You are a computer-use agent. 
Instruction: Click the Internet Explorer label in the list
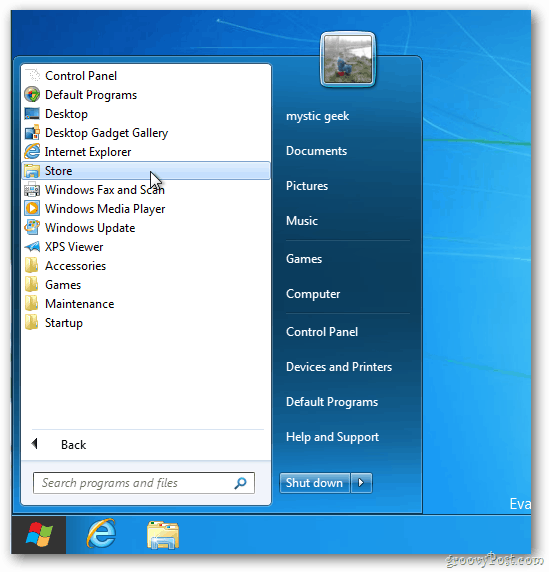(x=88, y=152)
